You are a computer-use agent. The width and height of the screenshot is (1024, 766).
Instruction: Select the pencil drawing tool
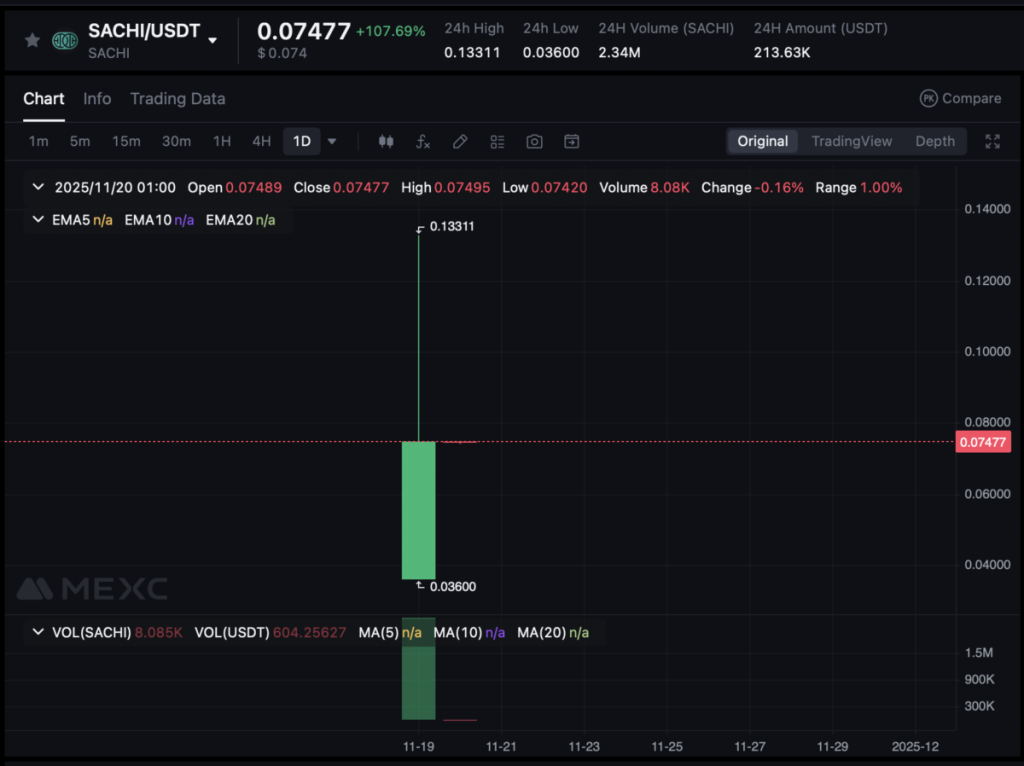[460, 142]
